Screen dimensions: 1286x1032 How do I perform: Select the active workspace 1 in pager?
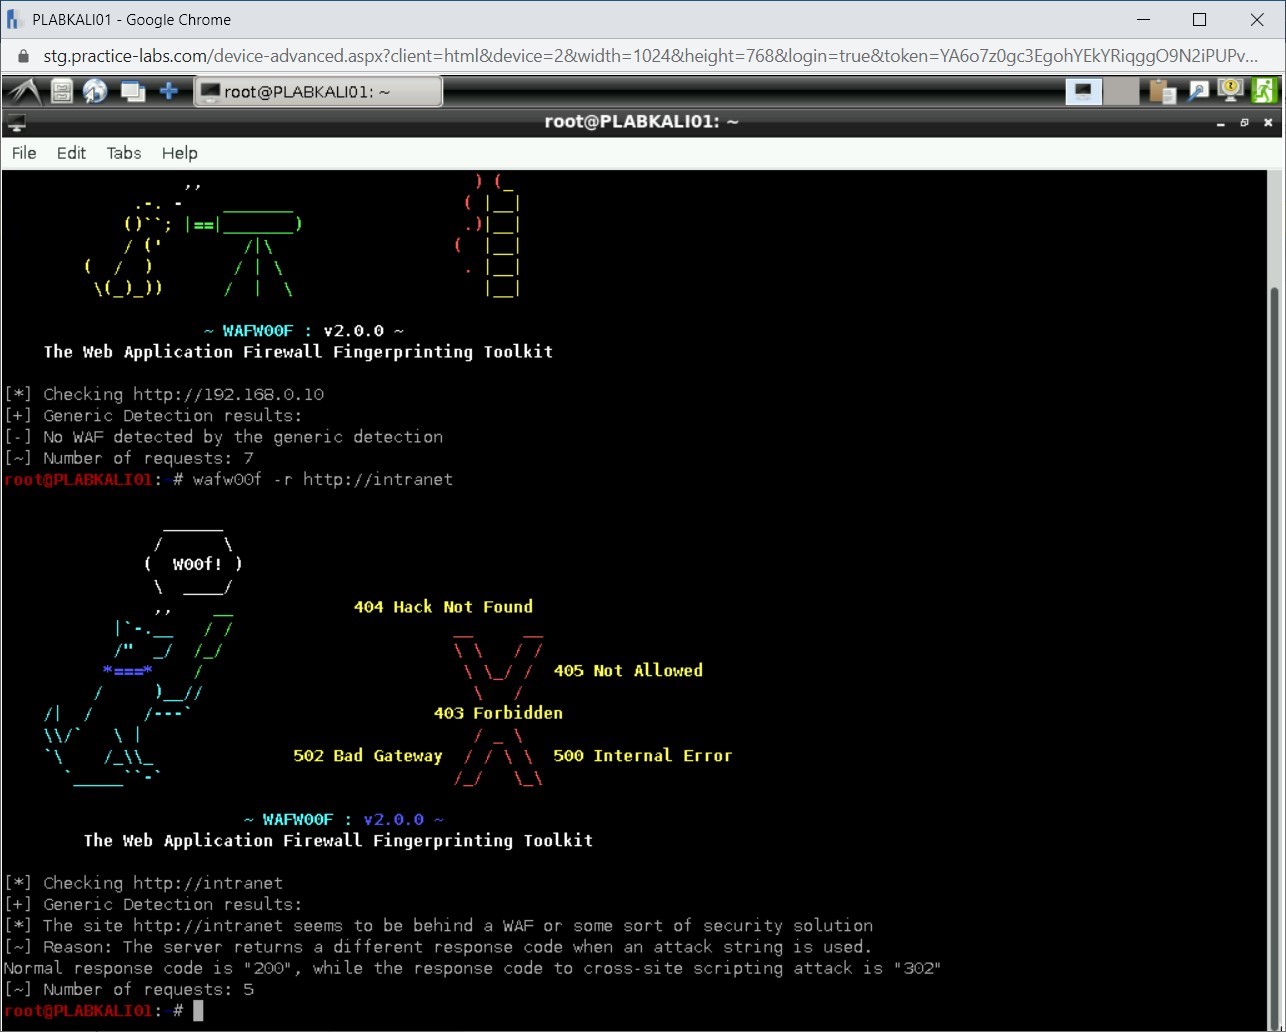point(1083,92)
